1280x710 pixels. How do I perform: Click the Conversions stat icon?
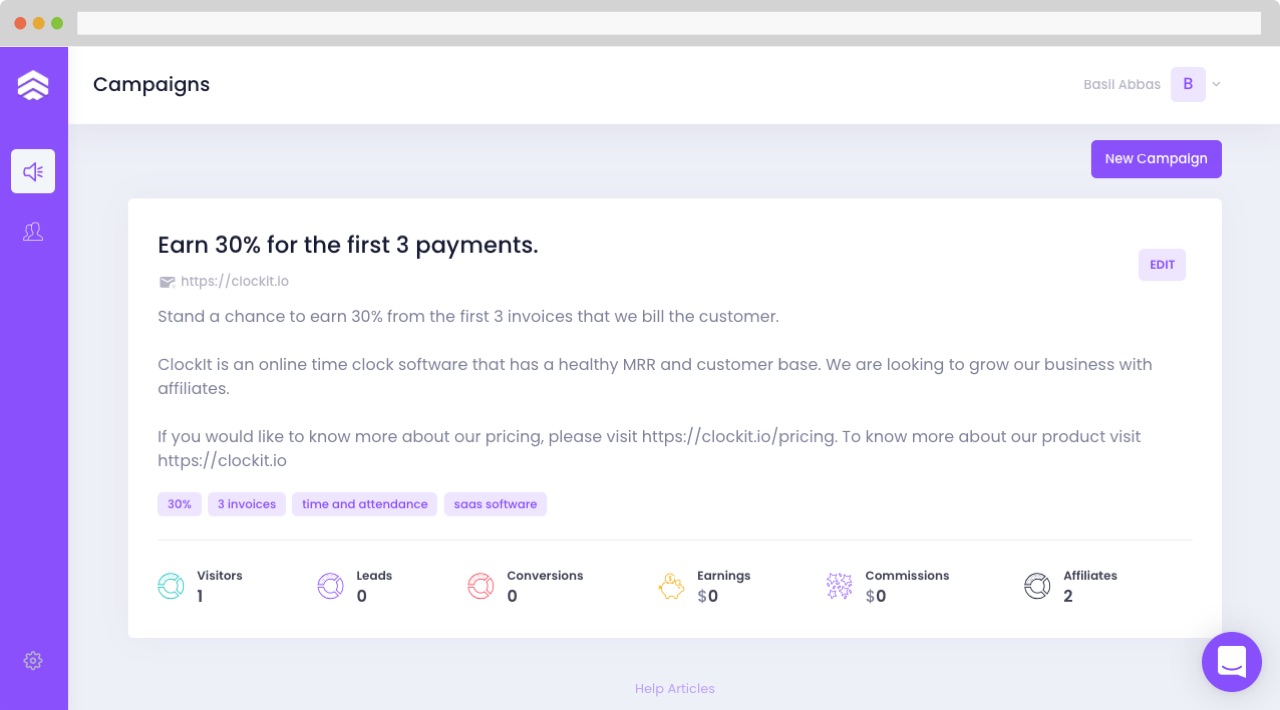(x=481, y=586)
